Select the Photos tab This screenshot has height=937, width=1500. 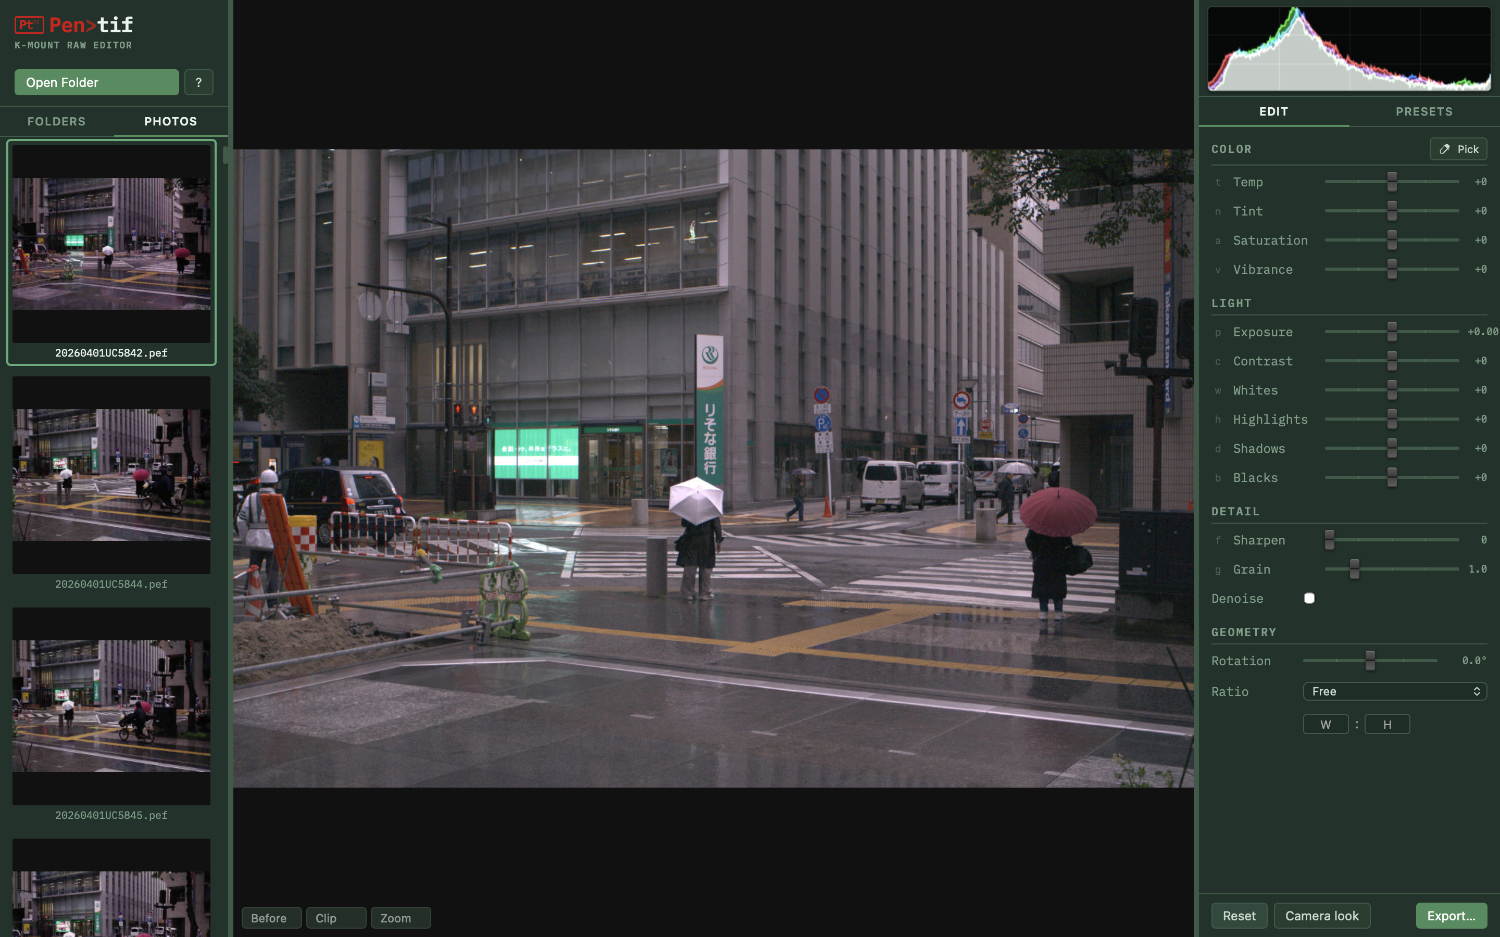click(x=170, y=121)
